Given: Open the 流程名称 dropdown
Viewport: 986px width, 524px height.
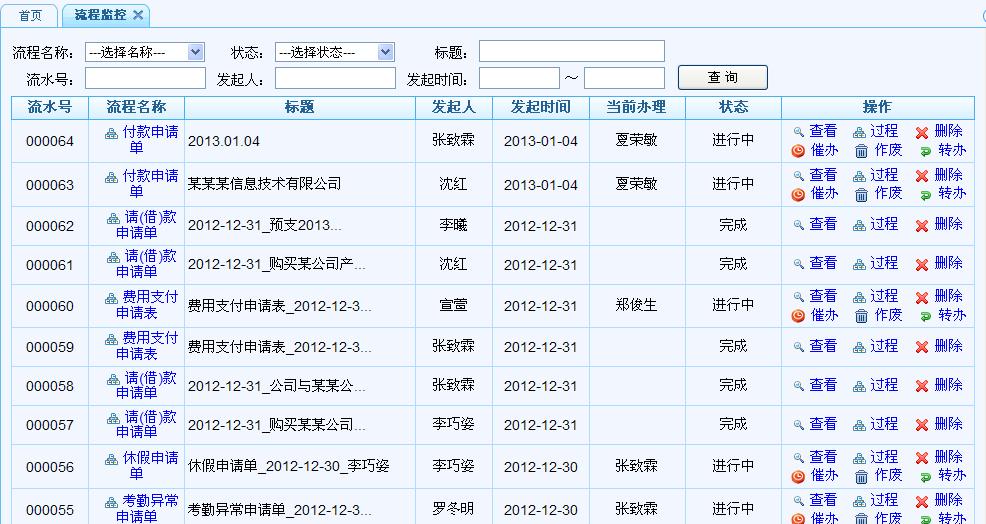Looking at the screenshot, I should point(145,52).
